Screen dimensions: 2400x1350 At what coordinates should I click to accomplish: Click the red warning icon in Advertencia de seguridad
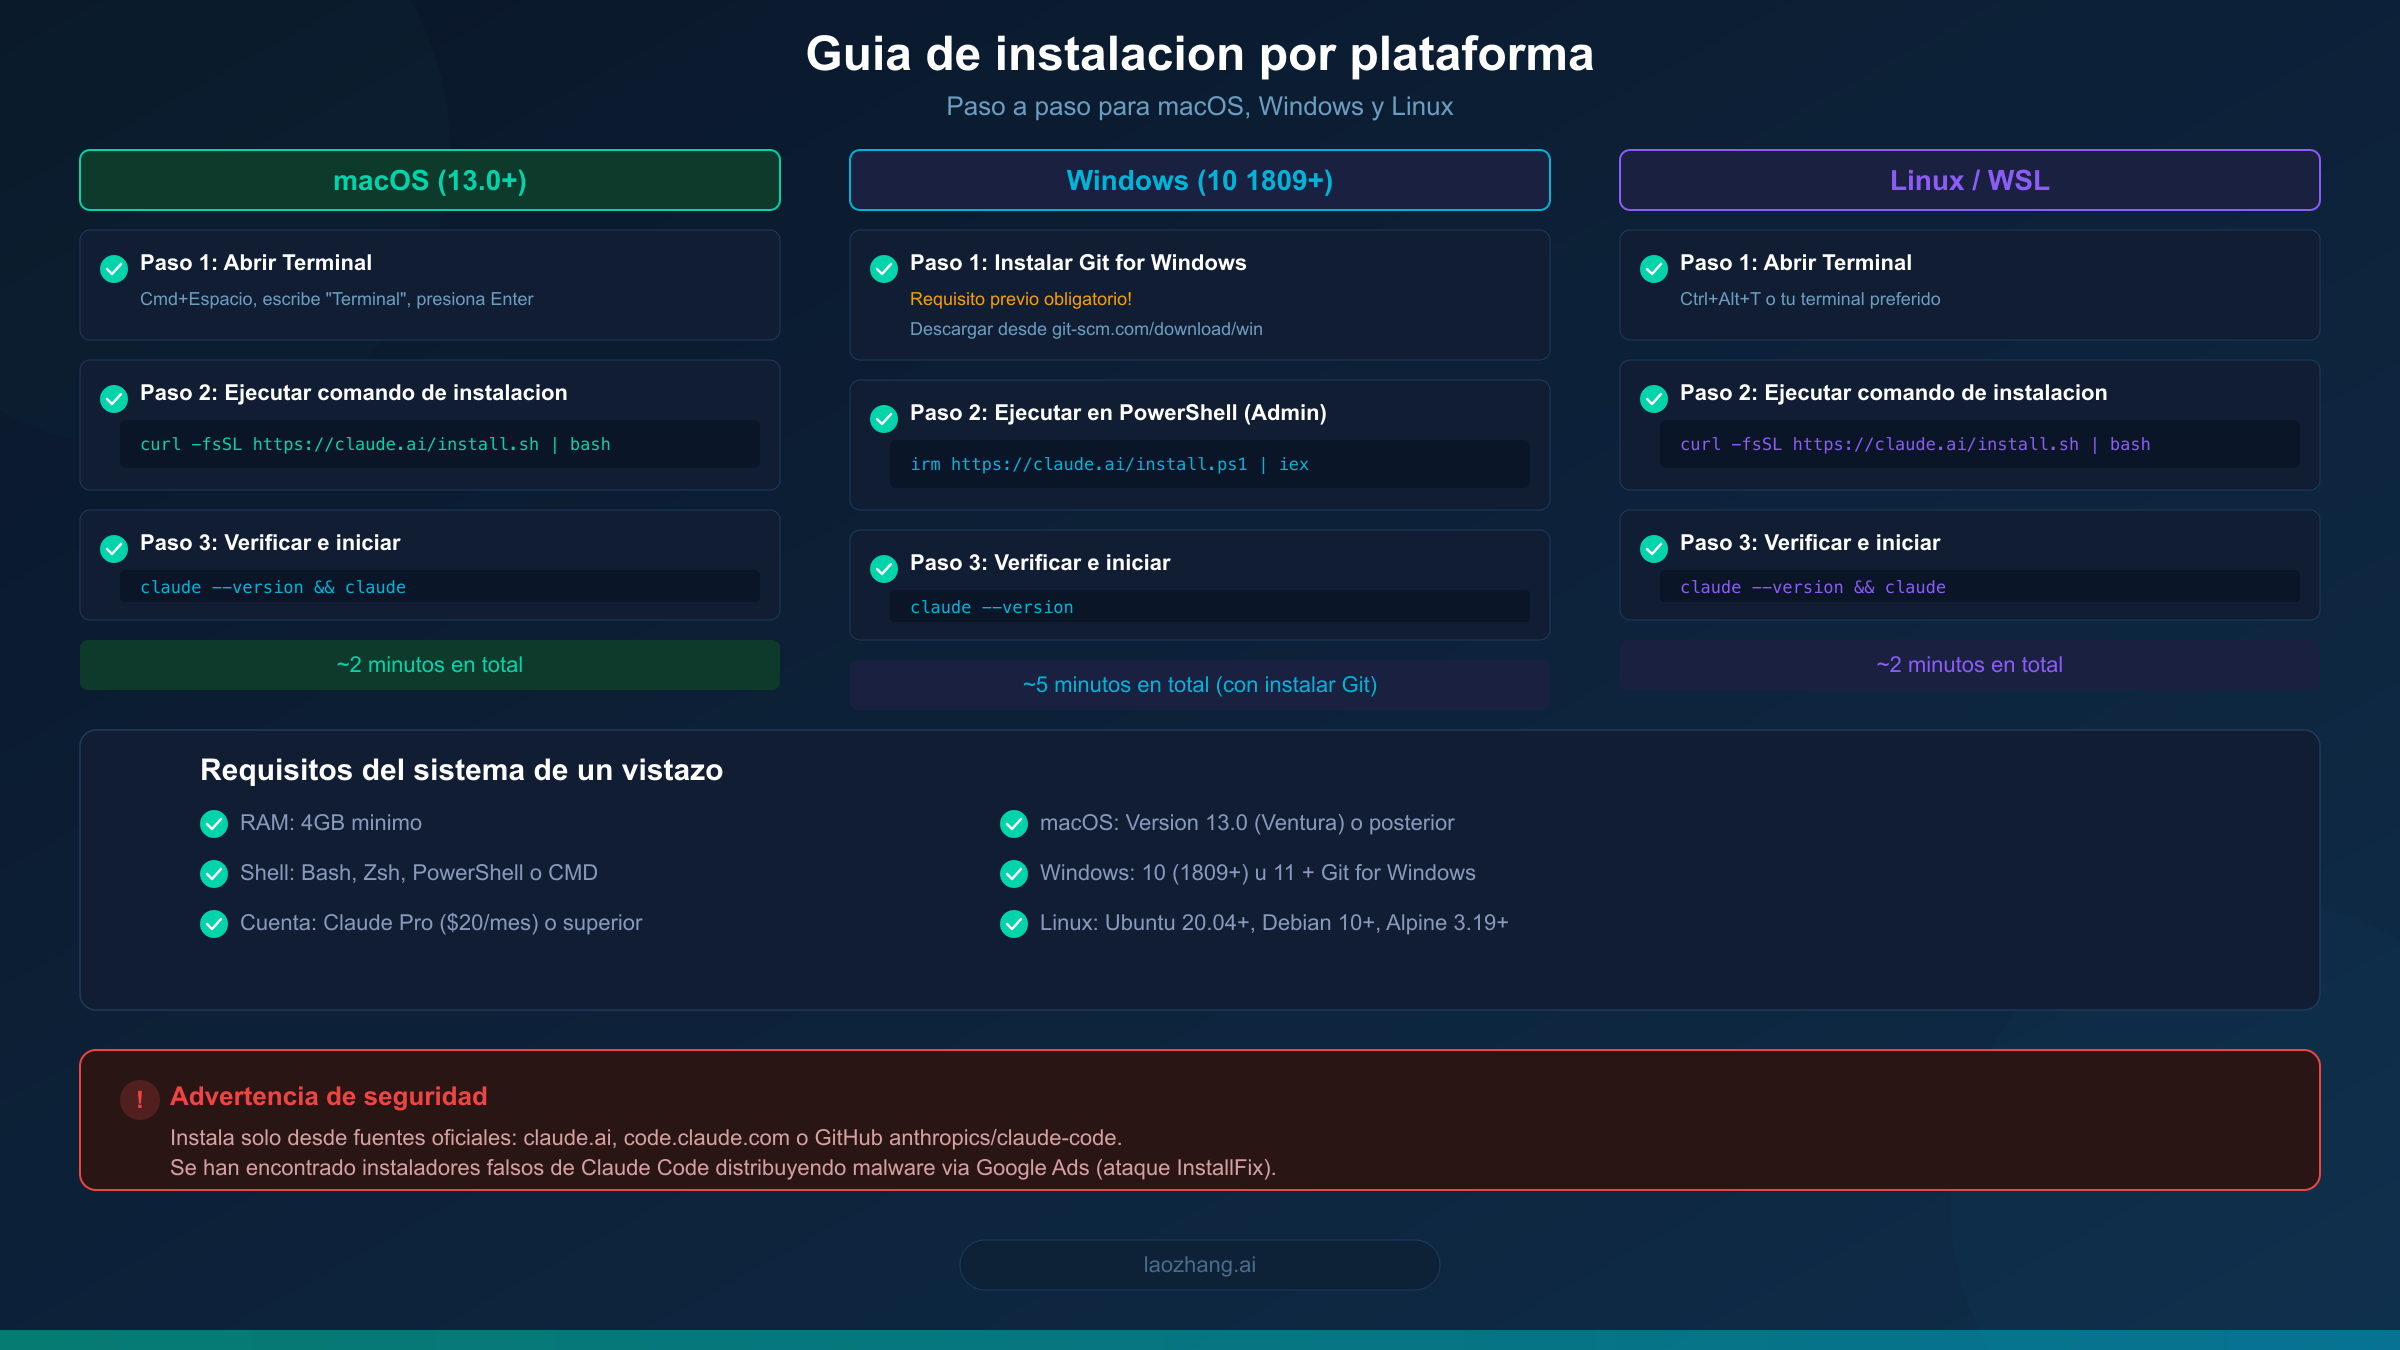140,1098
